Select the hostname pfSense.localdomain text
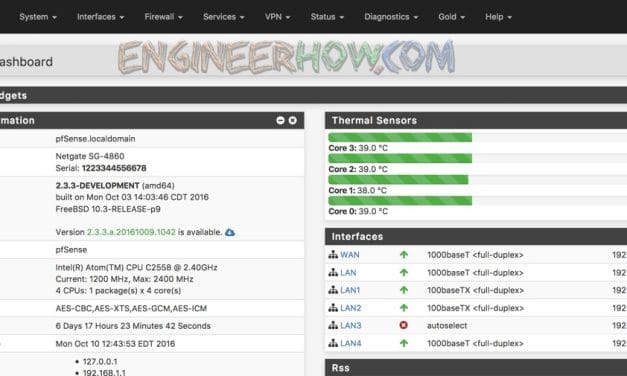627x376 pixels. pyautogui.click(x=95, y=139)
